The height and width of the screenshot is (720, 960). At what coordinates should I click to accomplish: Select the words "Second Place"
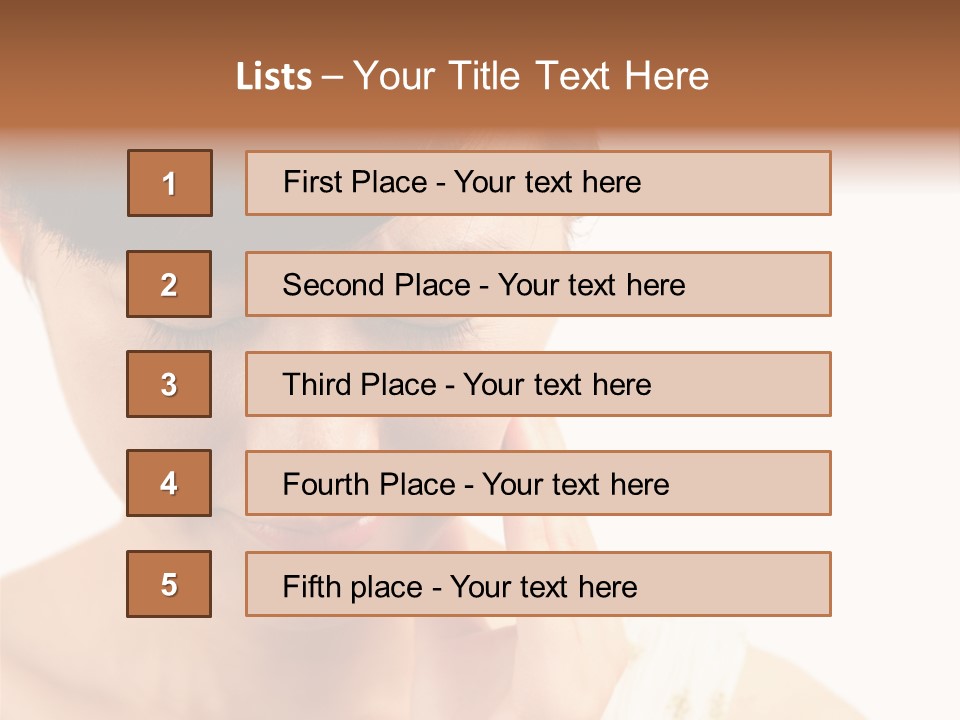pos(376,285)
